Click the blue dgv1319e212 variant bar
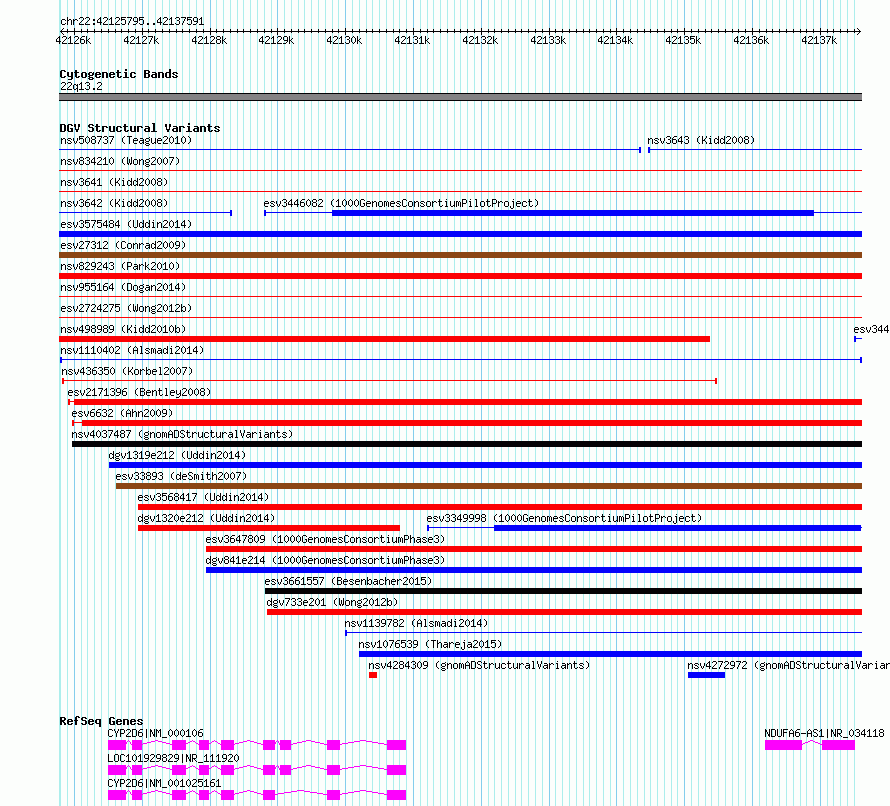Image resolution: width=890 pixels, height=806 pixels. click(485, 465)
